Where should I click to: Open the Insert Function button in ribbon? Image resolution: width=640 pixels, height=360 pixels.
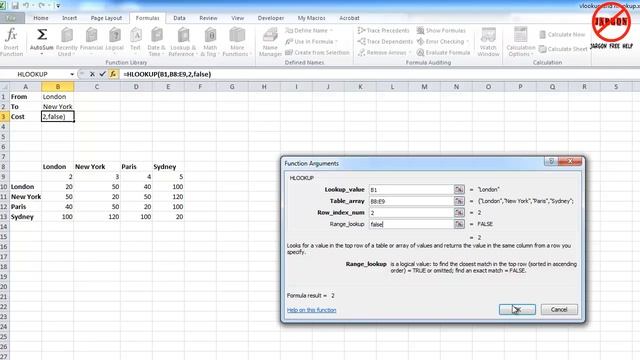[x=11, y=42]
